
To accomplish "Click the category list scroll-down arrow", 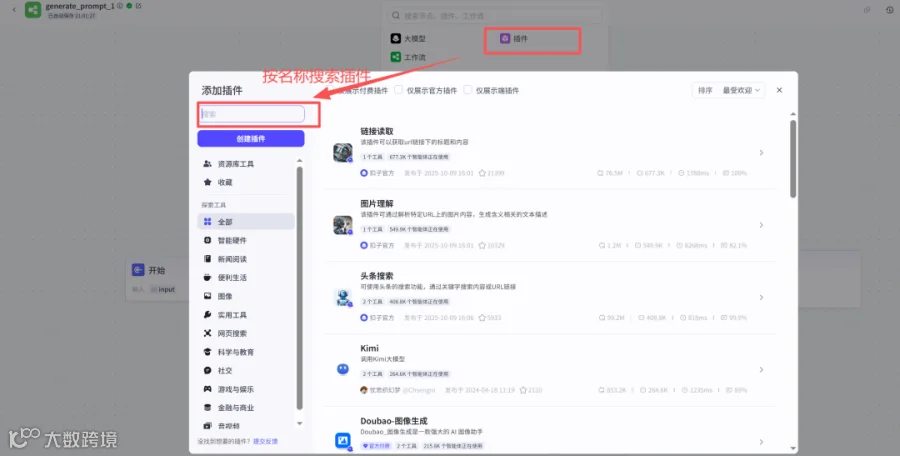I will 299,423.
